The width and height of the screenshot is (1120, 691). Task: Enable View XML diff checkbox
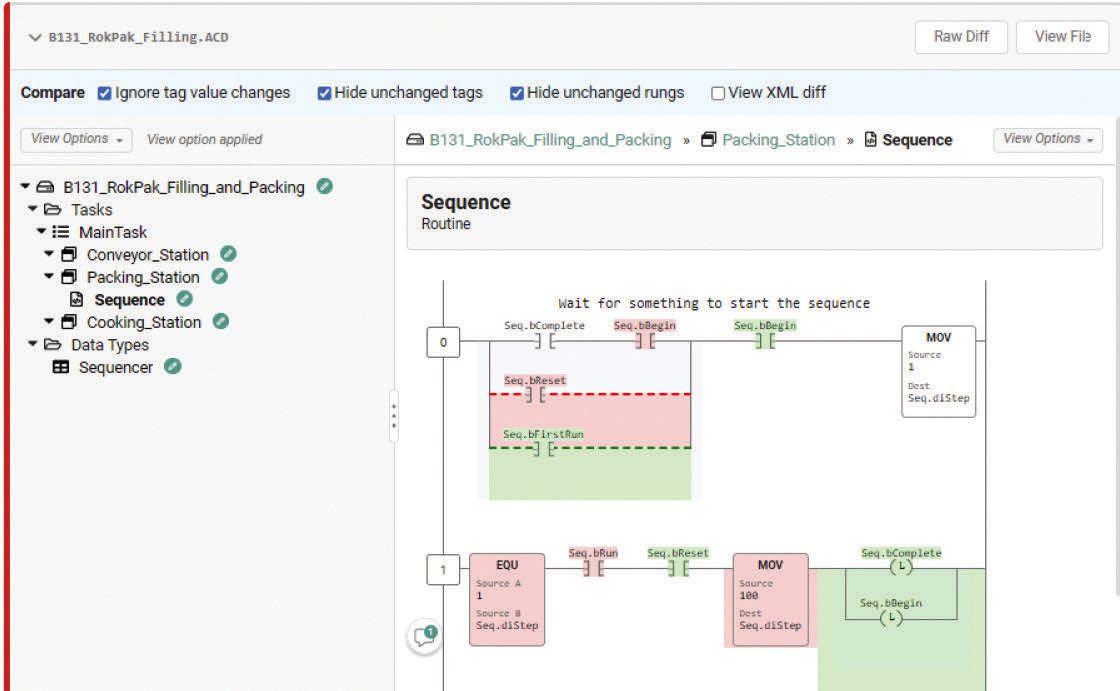click(x=718, y=93)
